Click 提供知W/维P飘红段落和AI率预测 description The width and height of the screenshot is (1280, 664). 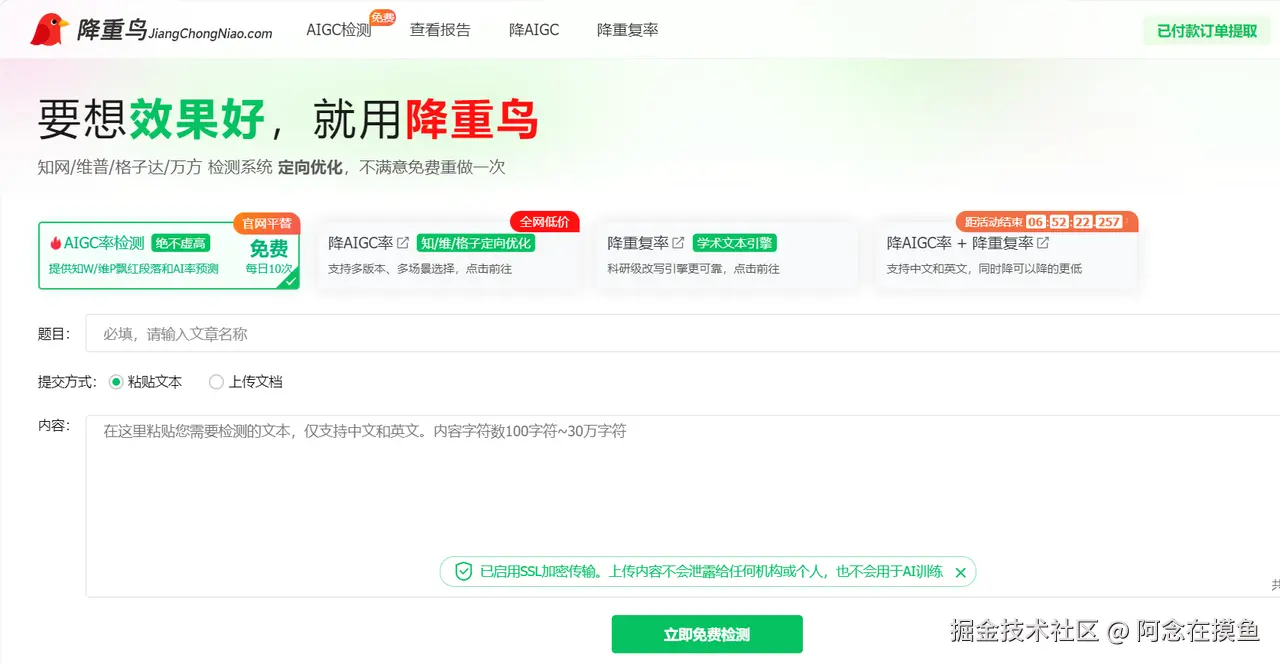134,269
